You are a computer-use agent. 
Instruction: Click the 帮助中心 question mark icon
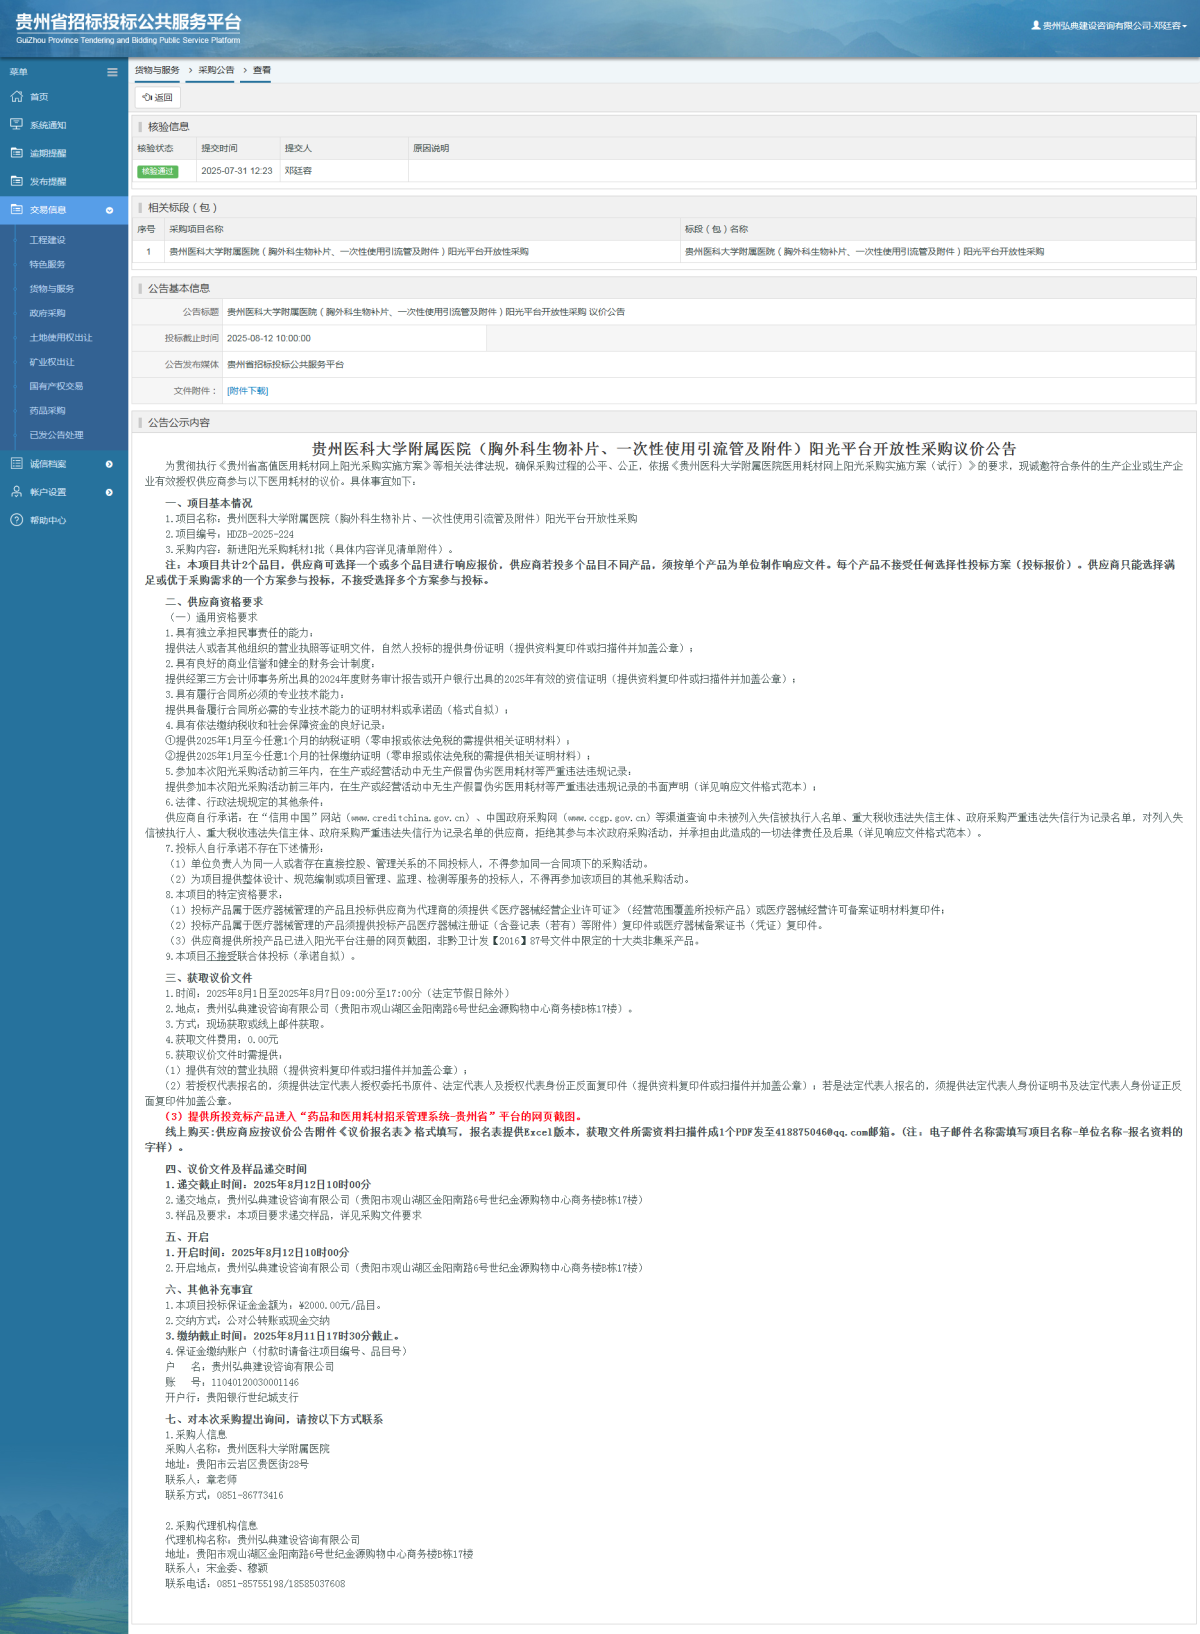pos(16,520)
